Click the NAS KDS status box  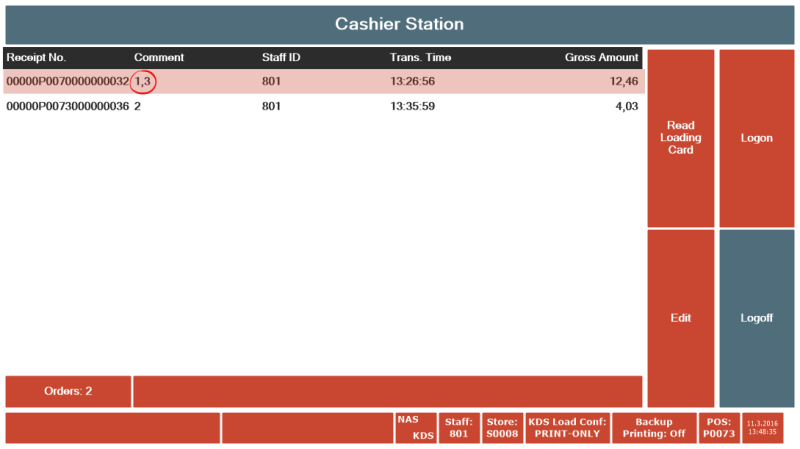click(416, 428)
